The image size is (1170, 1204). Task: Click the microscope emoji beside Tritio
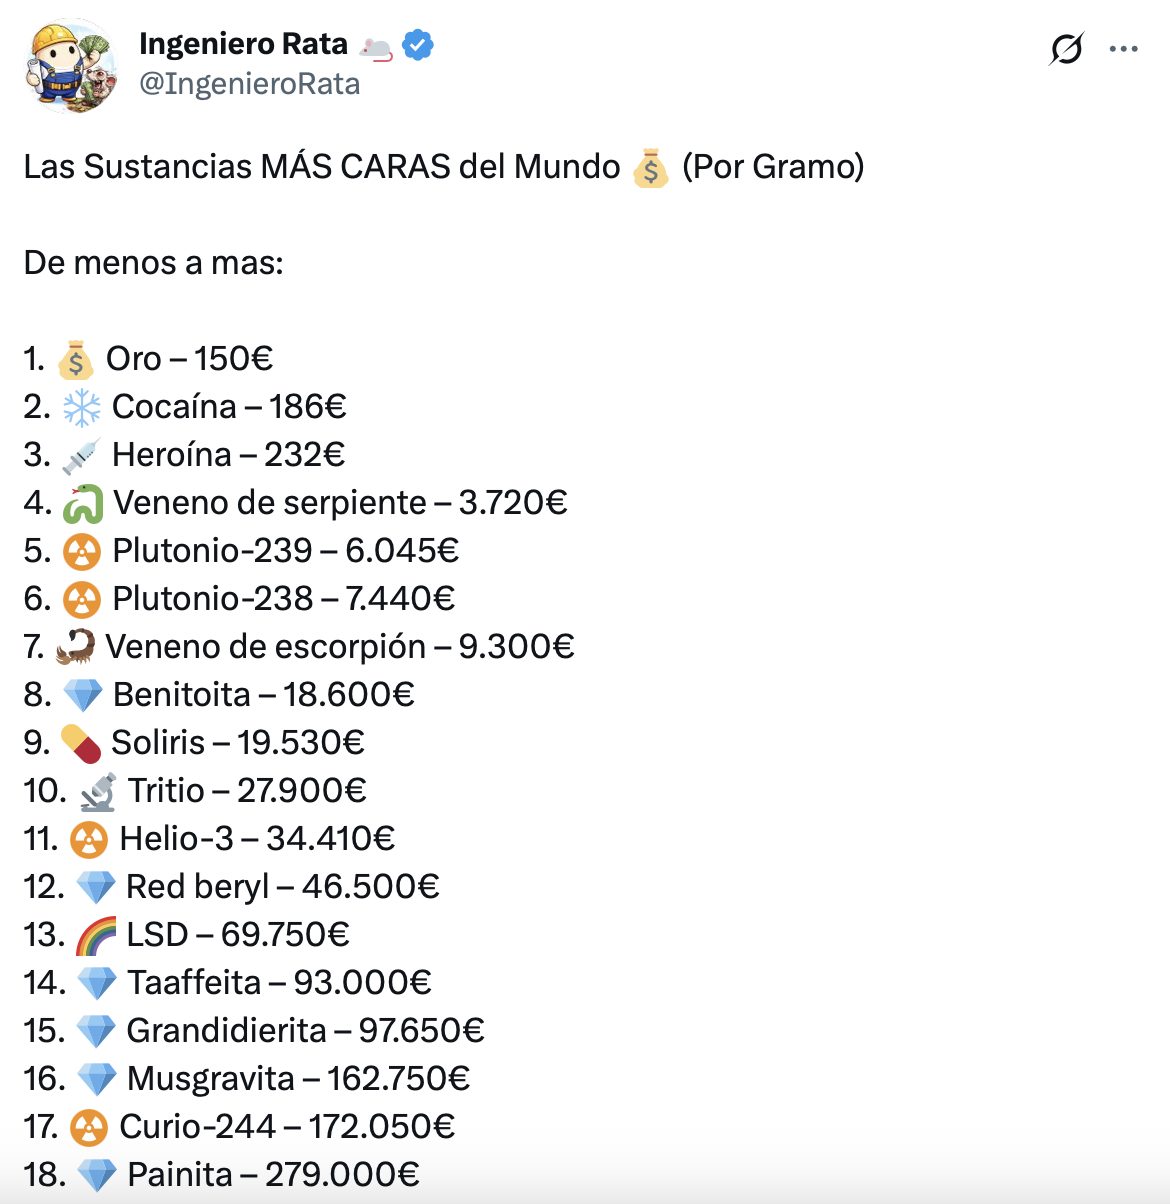pyautogui.click(x=97, y=791)
